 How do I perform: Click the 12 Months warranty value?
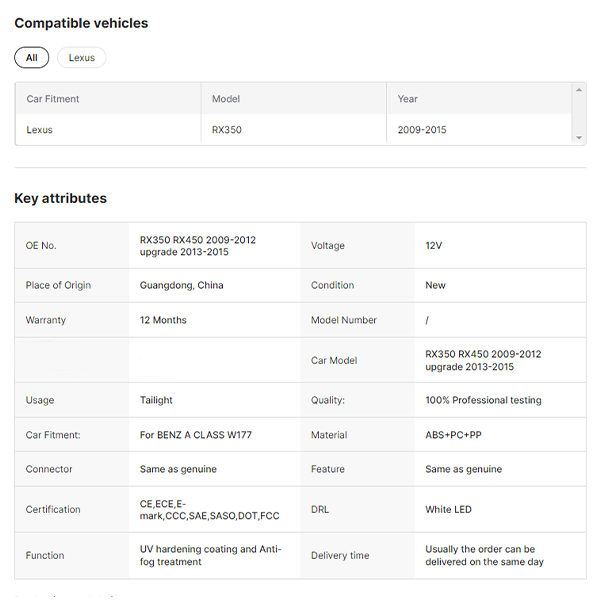pos(163,320)
